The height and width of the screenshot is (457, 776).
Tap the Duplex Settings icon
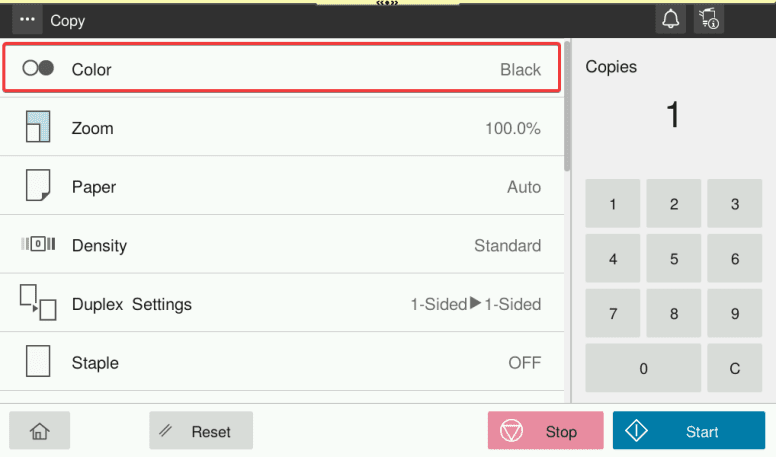(37, 303)
